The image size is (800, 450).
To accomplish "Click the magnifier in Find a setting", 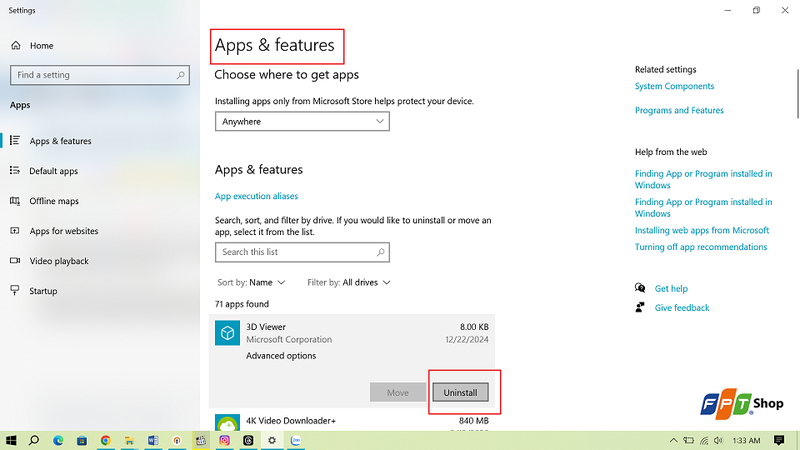I will tap(181, 75).
